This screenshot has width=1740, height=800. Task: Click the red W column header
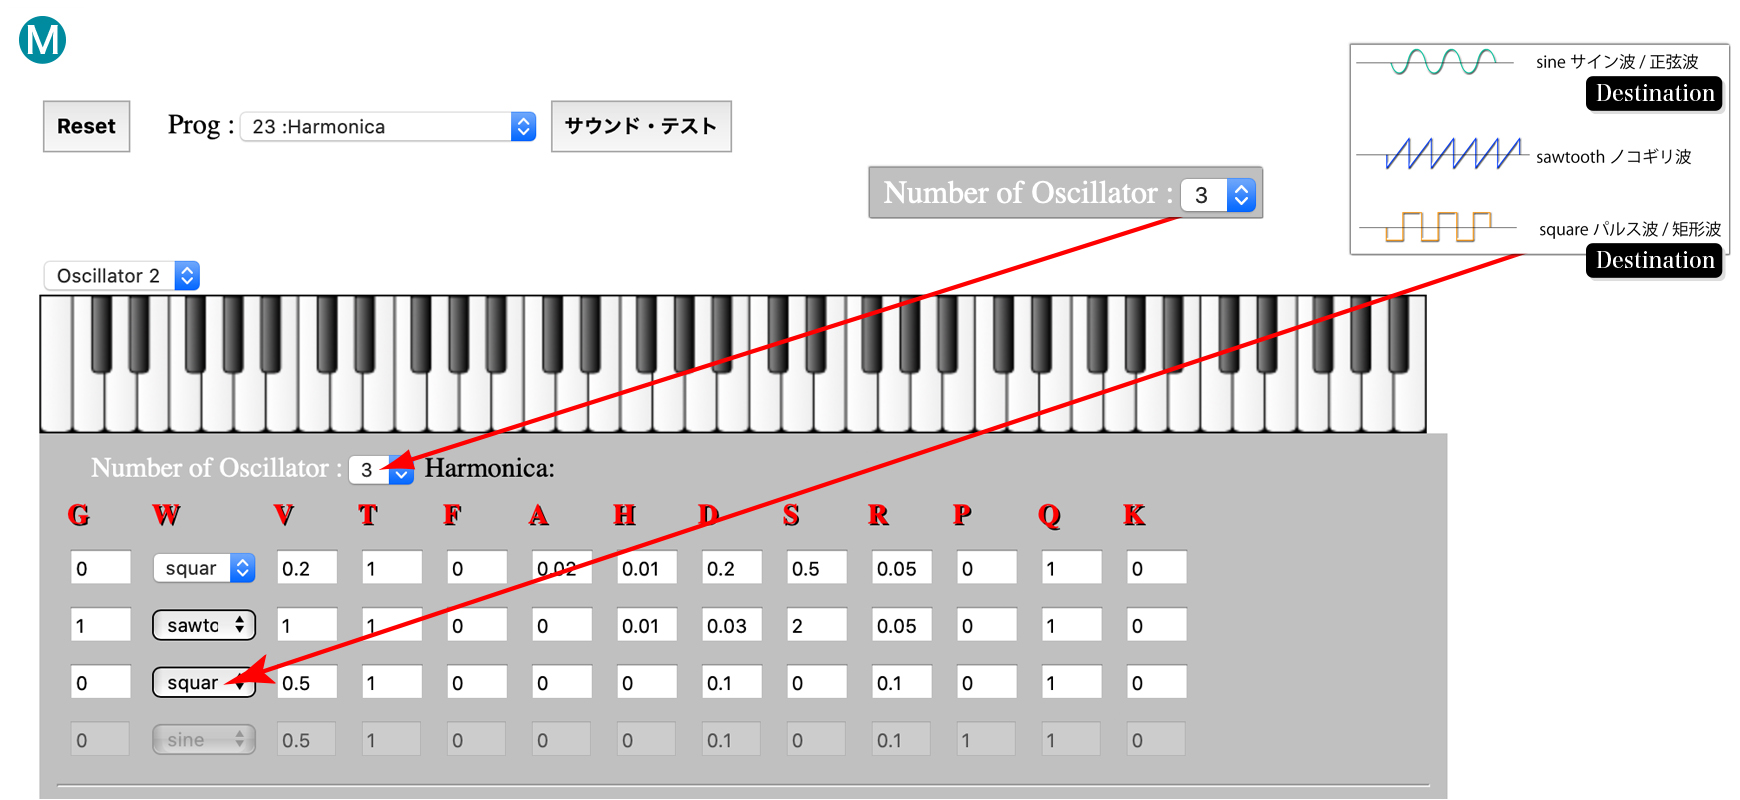pos(166,515)
